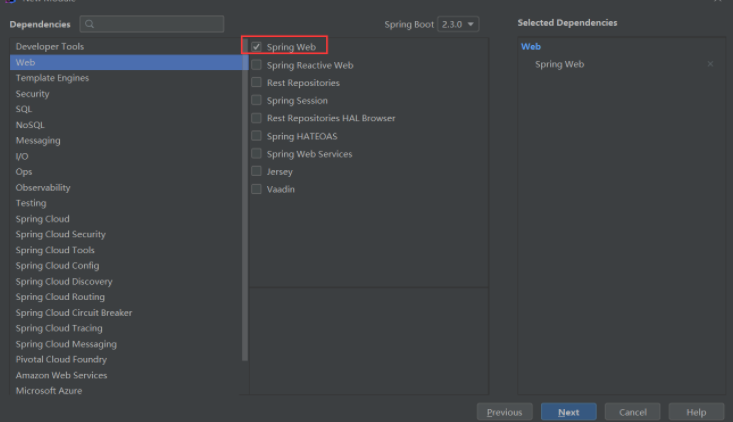Tick the Spring Web Services checkbox
The image size is (733, 422).
(256, 154)
